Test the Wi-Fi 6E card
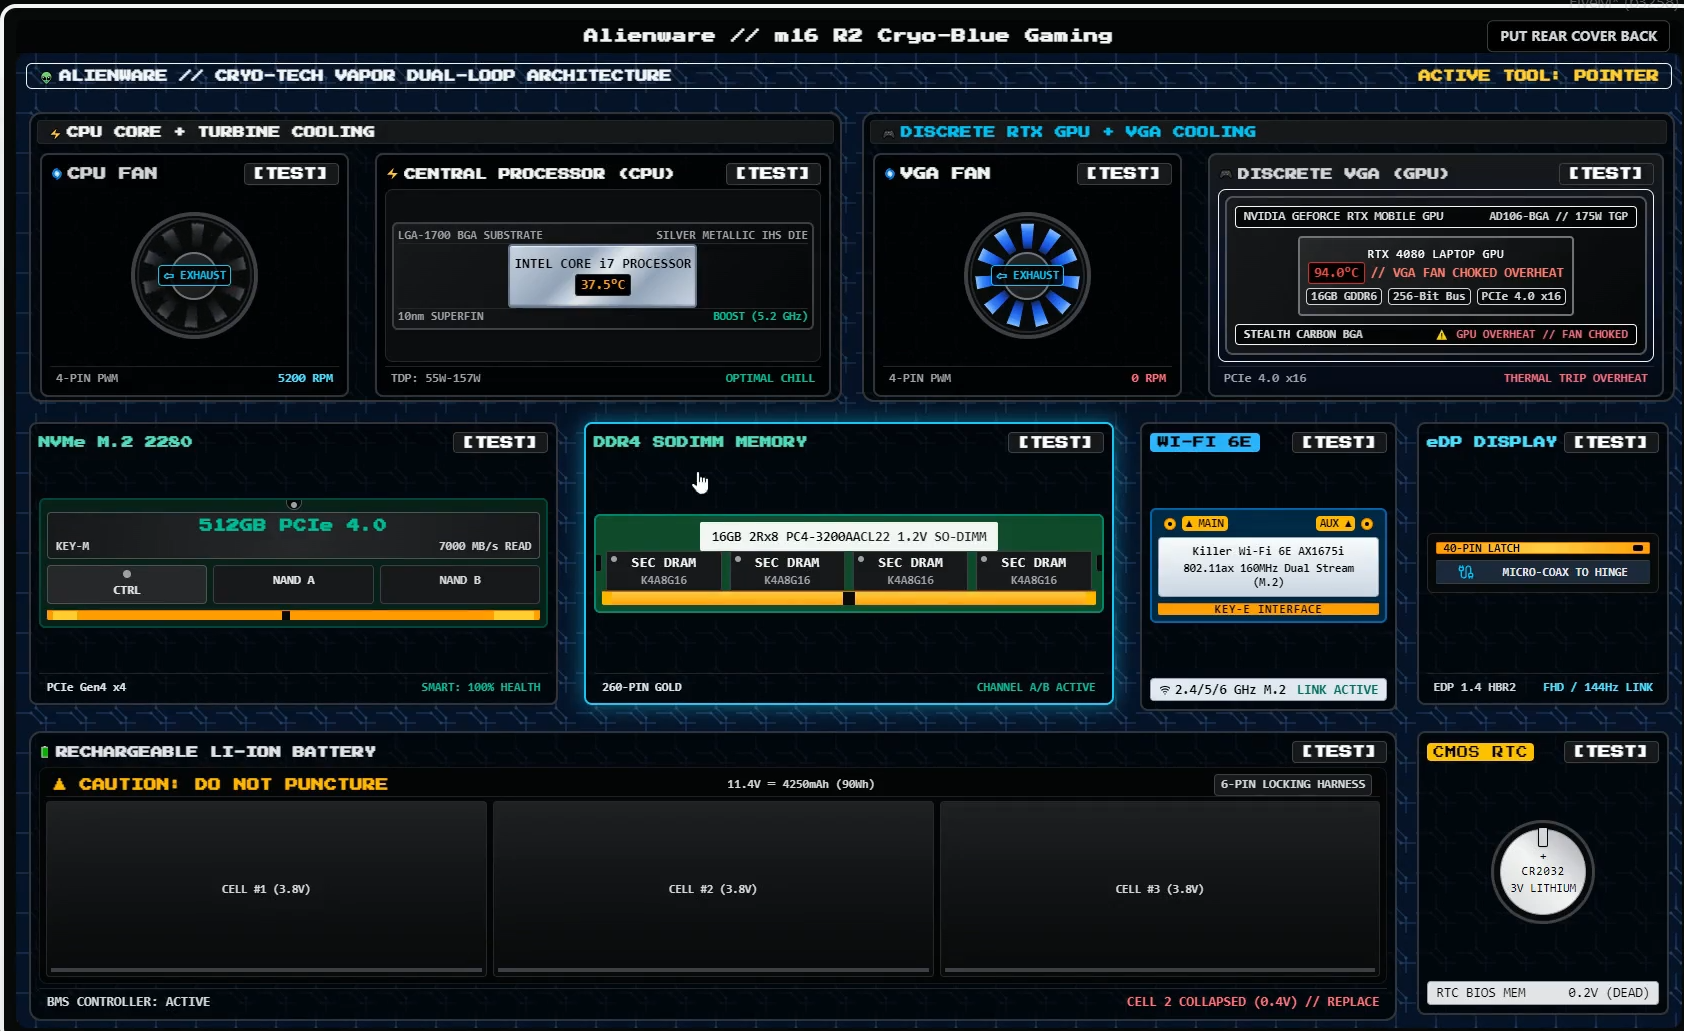This screenshot has height=1031, width=1684. click(x=1339, y=442)
